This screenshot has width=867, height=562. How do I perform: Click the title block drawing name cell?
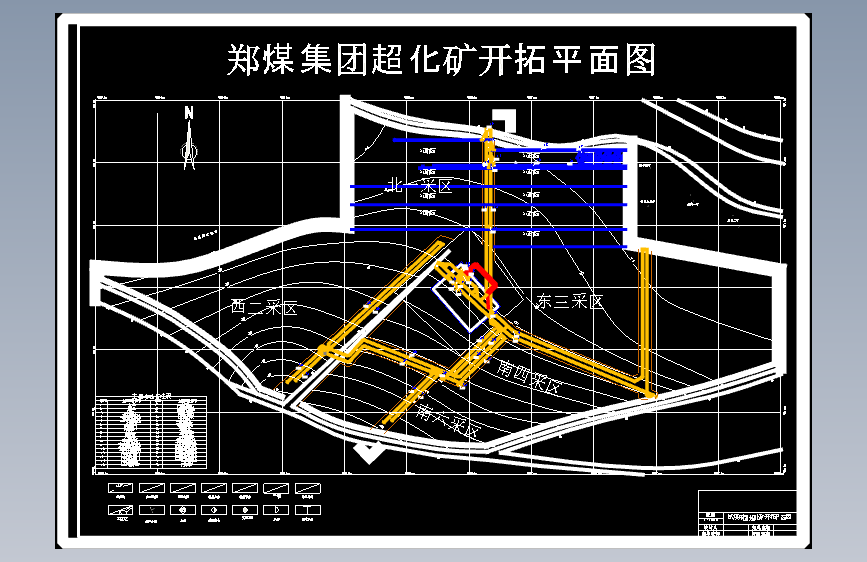(760, 517)
